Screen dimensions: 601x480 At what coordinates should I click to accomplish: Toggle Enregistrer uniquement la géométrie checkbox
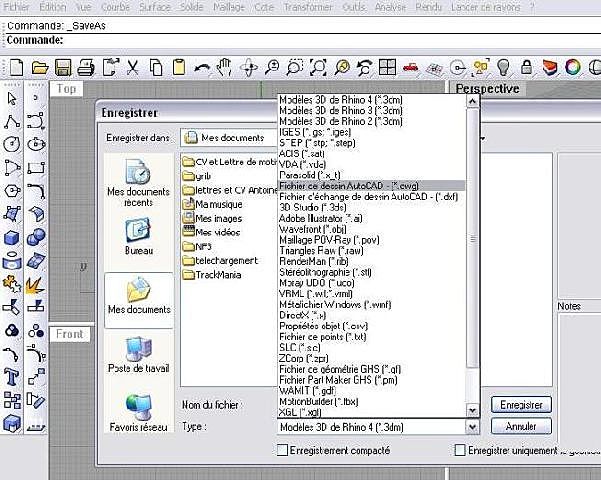click(x=460, y=450)
